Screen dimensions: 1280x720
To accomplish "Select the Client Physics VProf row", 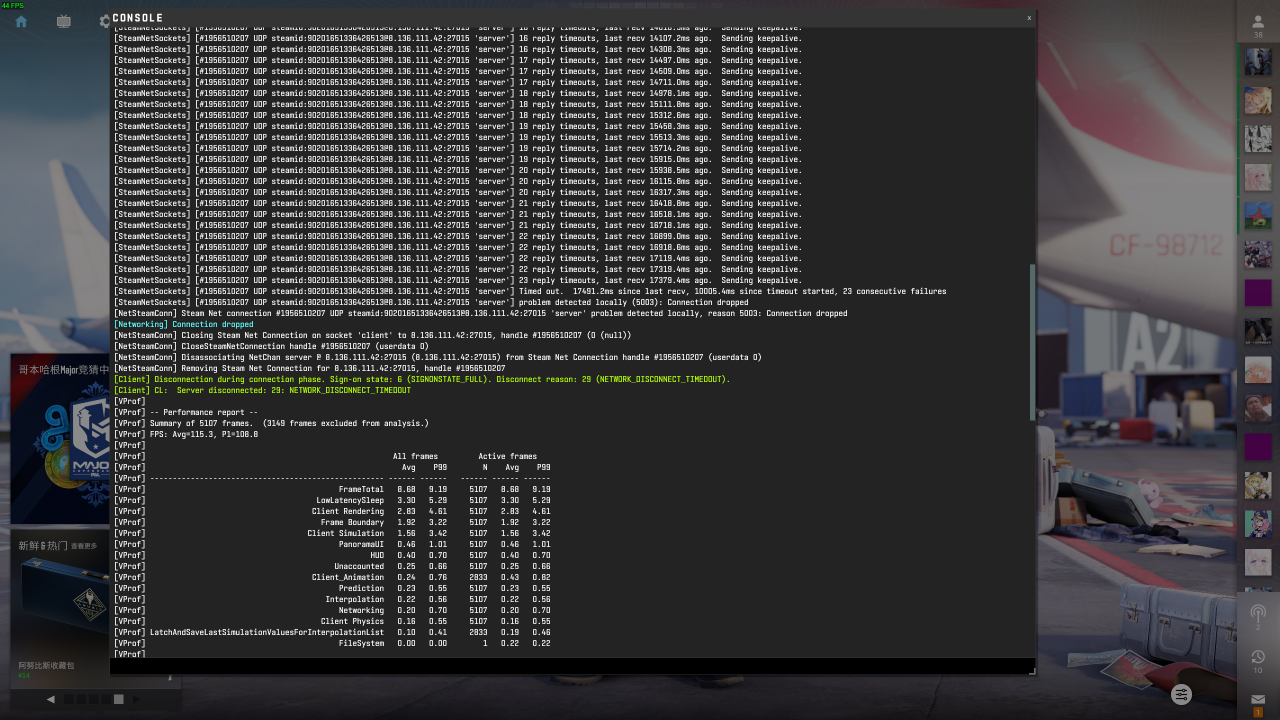I will click(x=332, y=621).
